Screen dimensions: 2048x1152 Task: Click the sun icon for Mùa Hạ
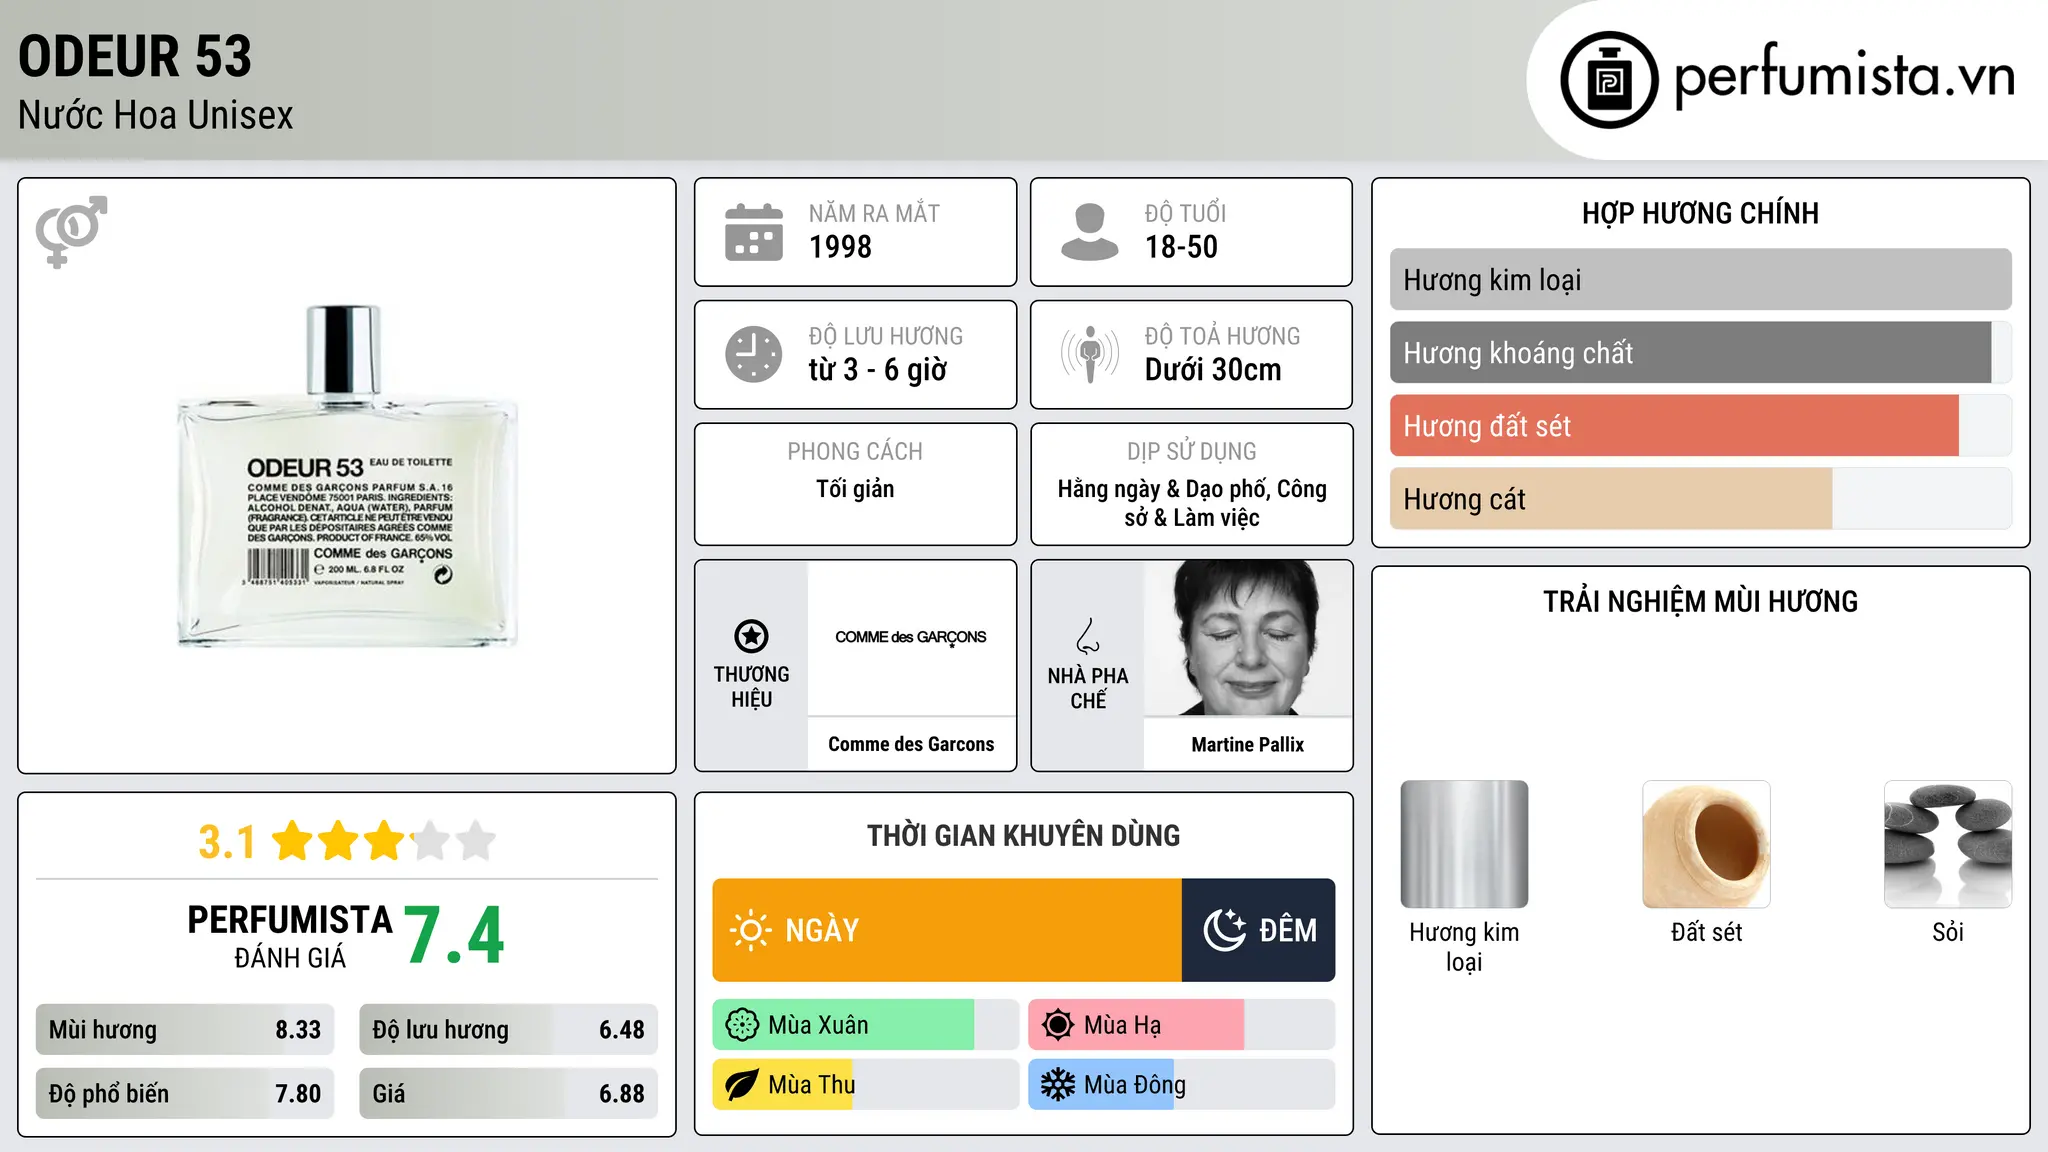click(1057, 1025)
